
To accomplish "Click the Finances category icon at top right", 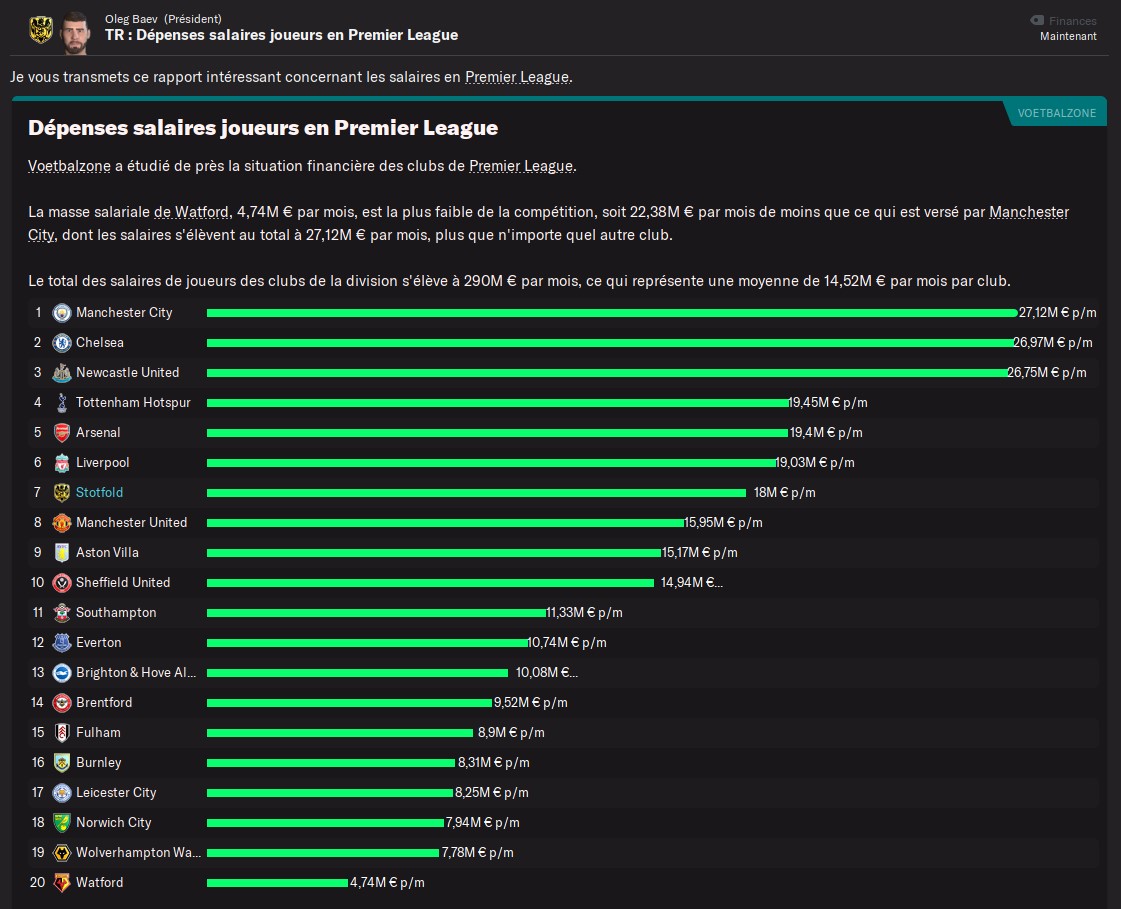I will click(1037, 20).
